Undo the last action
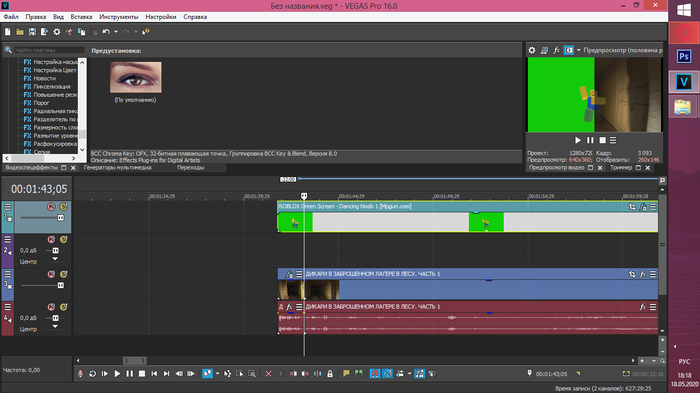700x393 pixels. pos(106,32)
